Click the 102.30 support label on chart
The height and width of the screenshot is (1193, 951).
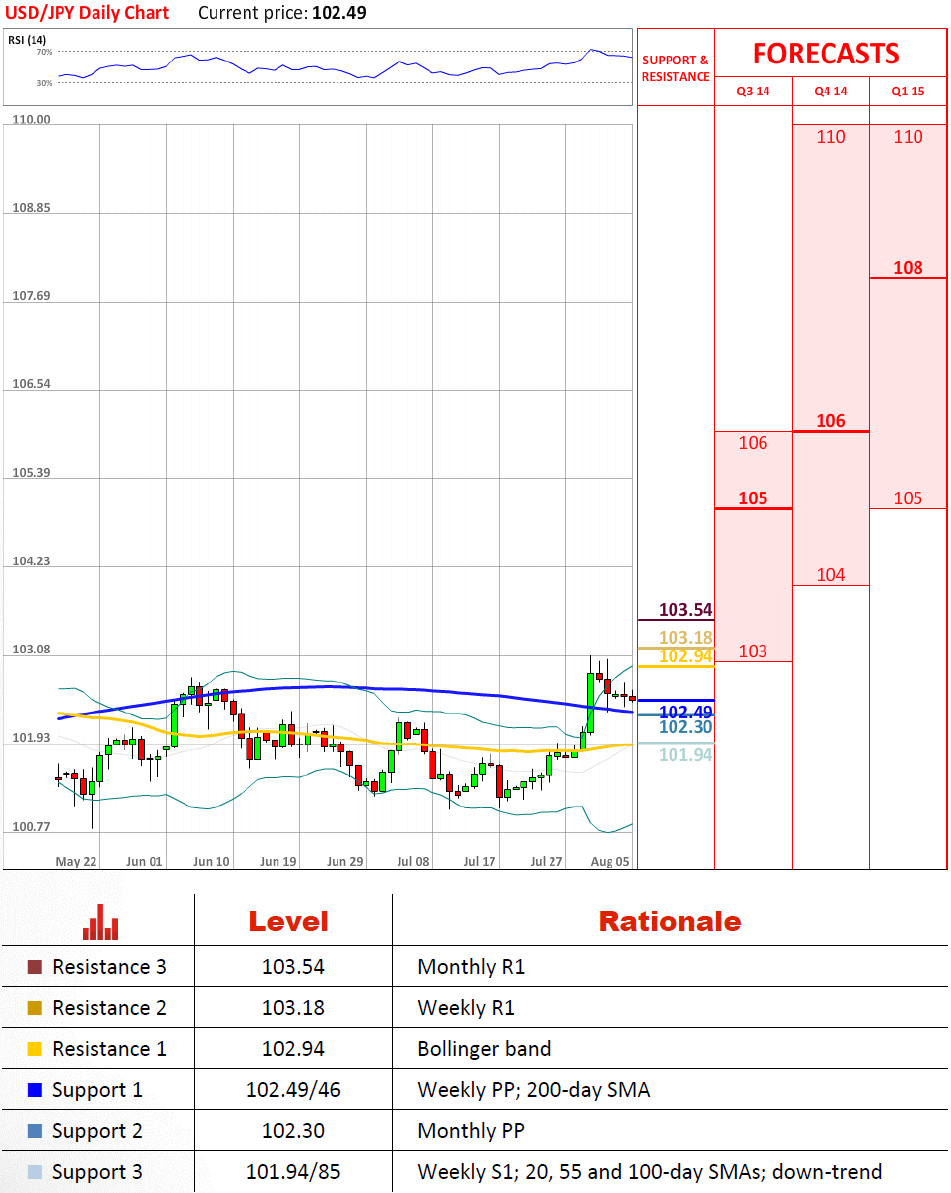(685, 727)
